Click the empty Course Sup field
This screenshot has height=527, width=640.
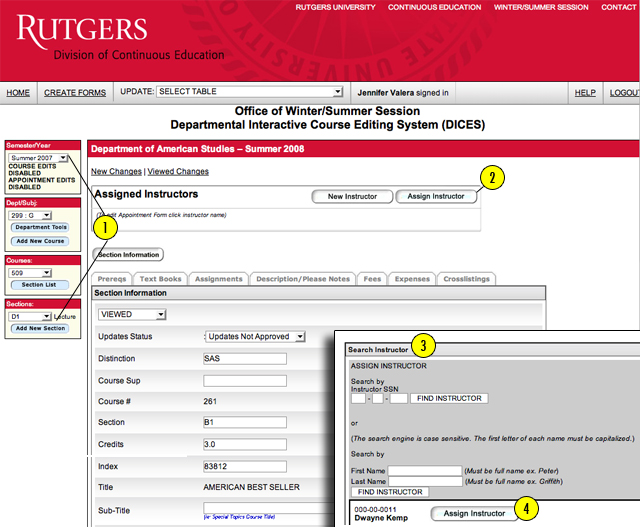(245, 380)
